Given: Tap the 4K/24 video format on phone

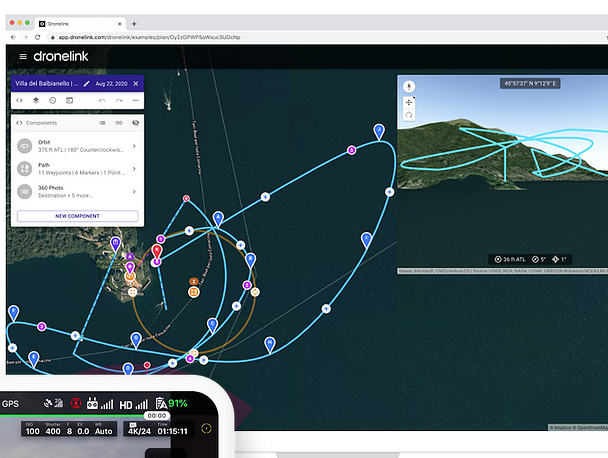Looking at the screenshot, I should tap(140, 429).
